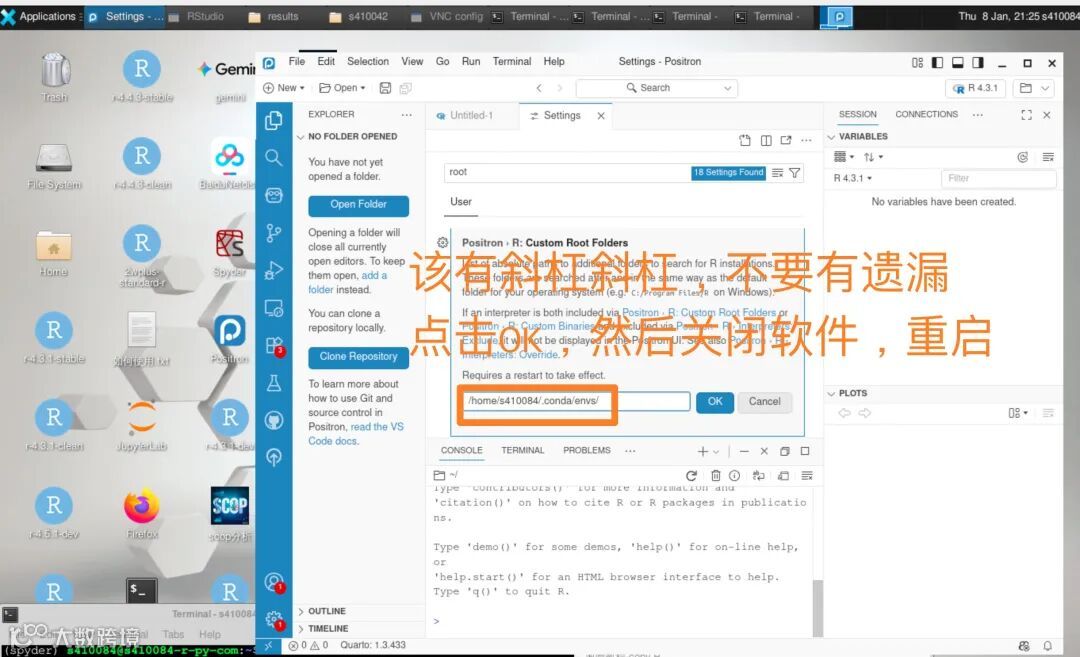Click the variables Filter field
The image size is (1080, 657).
[x=998, y=178]
